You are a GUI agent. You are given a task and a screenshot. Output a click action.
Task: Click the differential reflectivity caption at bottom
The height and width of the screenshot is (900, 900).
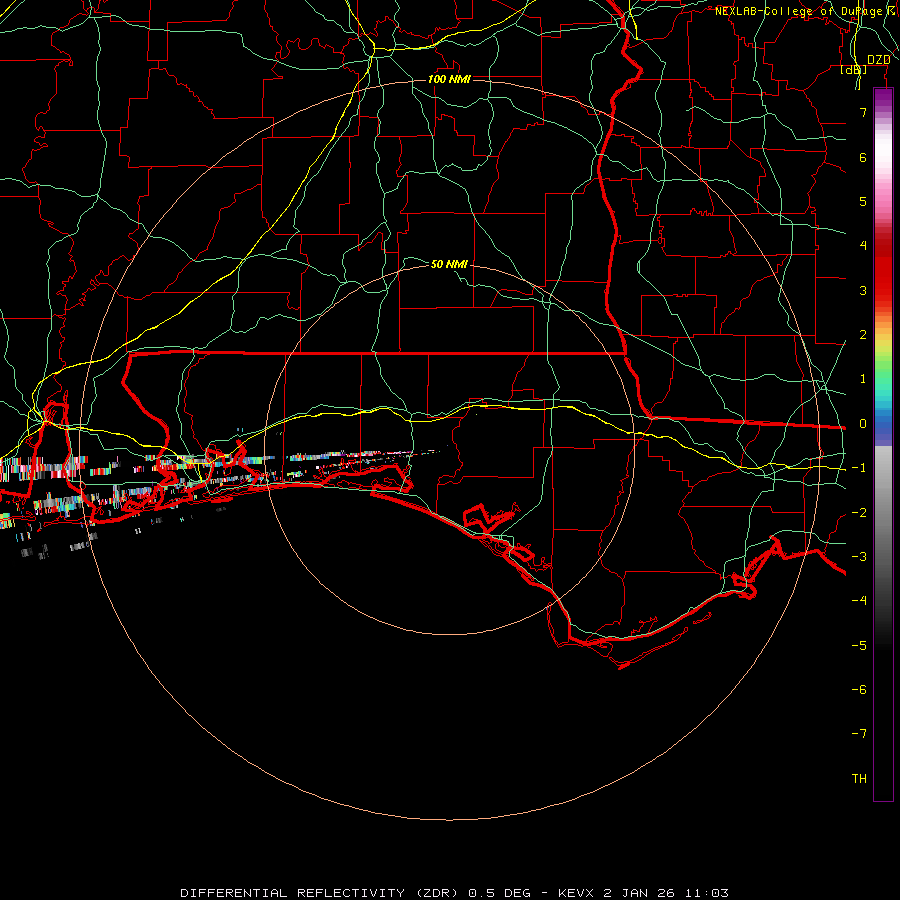(x=454, y=893)
